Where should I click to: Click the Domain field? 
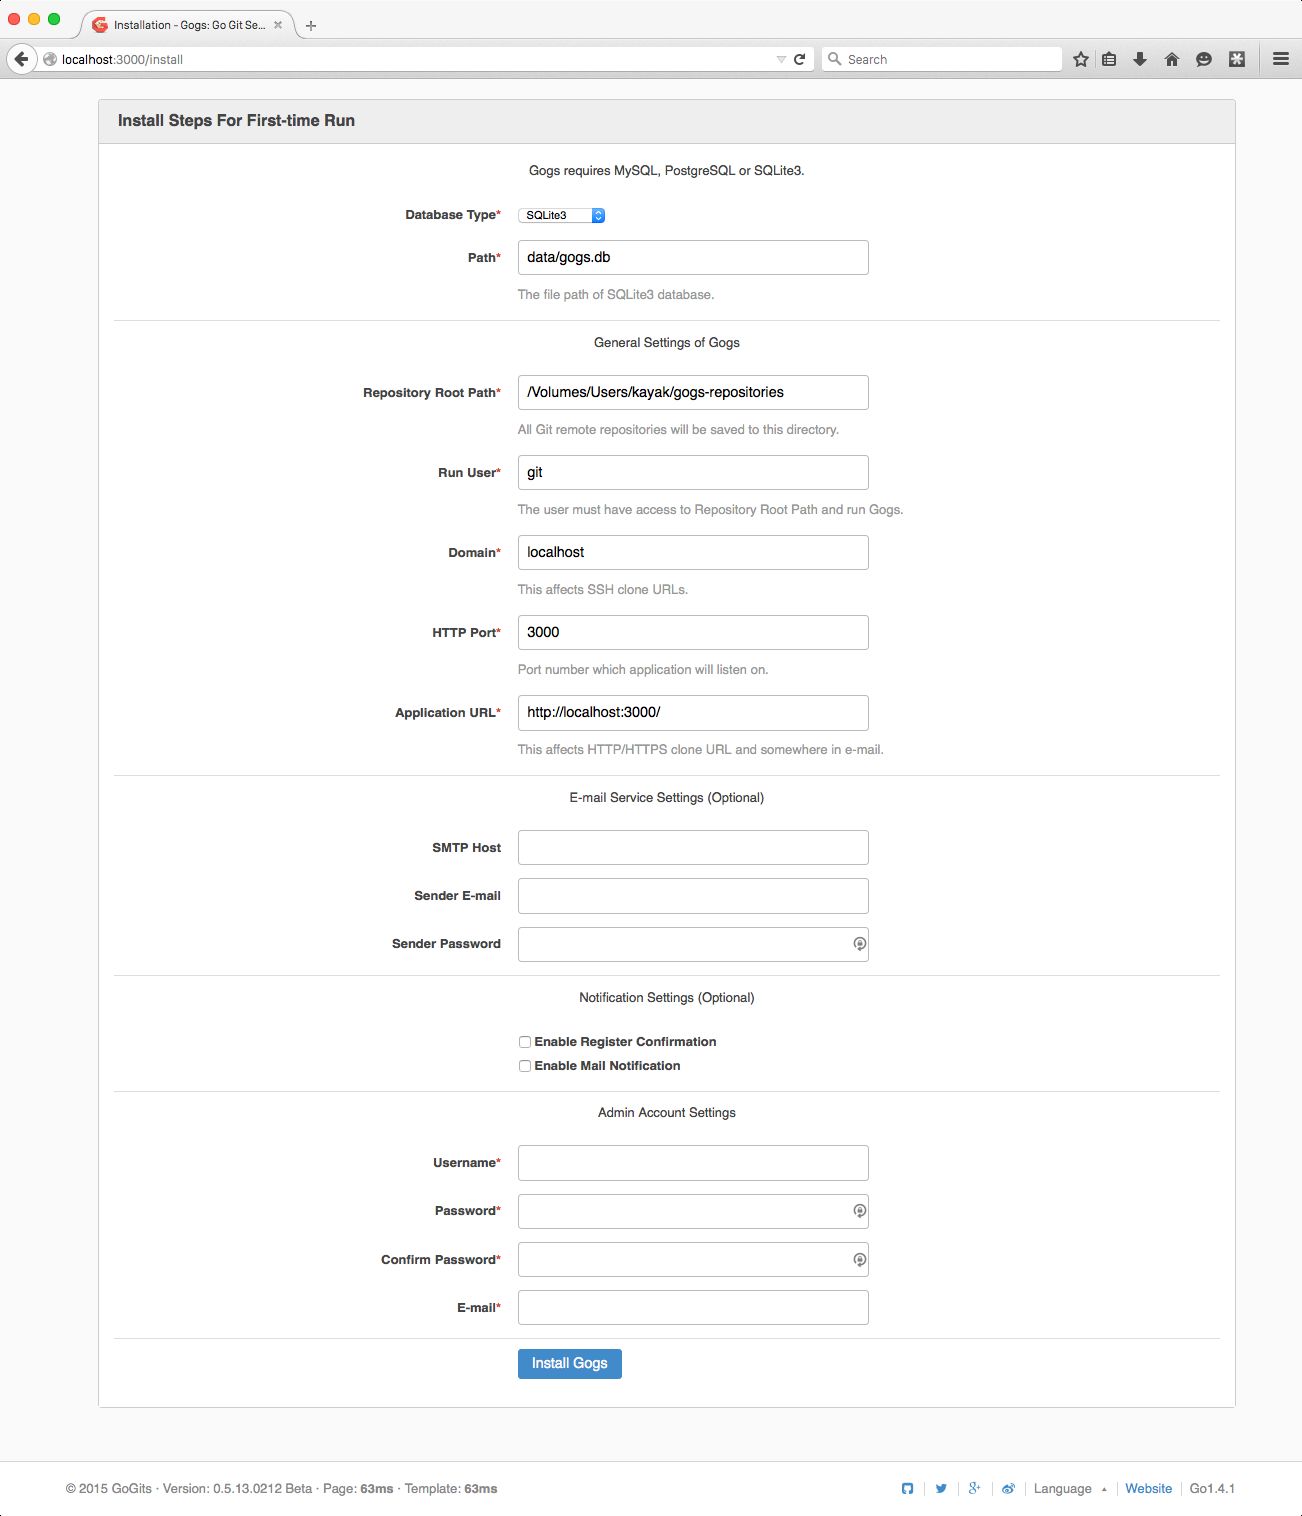[693, 552]
